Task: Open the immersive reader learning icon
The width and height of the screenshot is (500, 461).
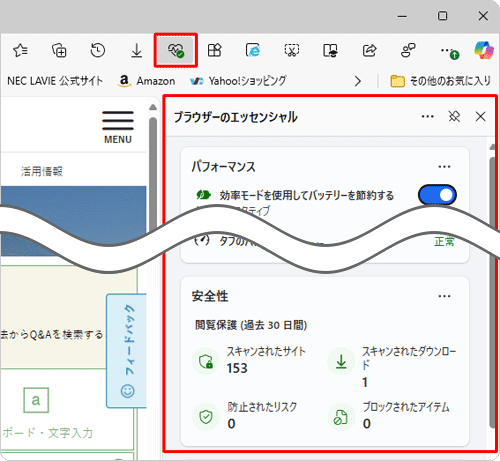Action: [x=330, y=51]
